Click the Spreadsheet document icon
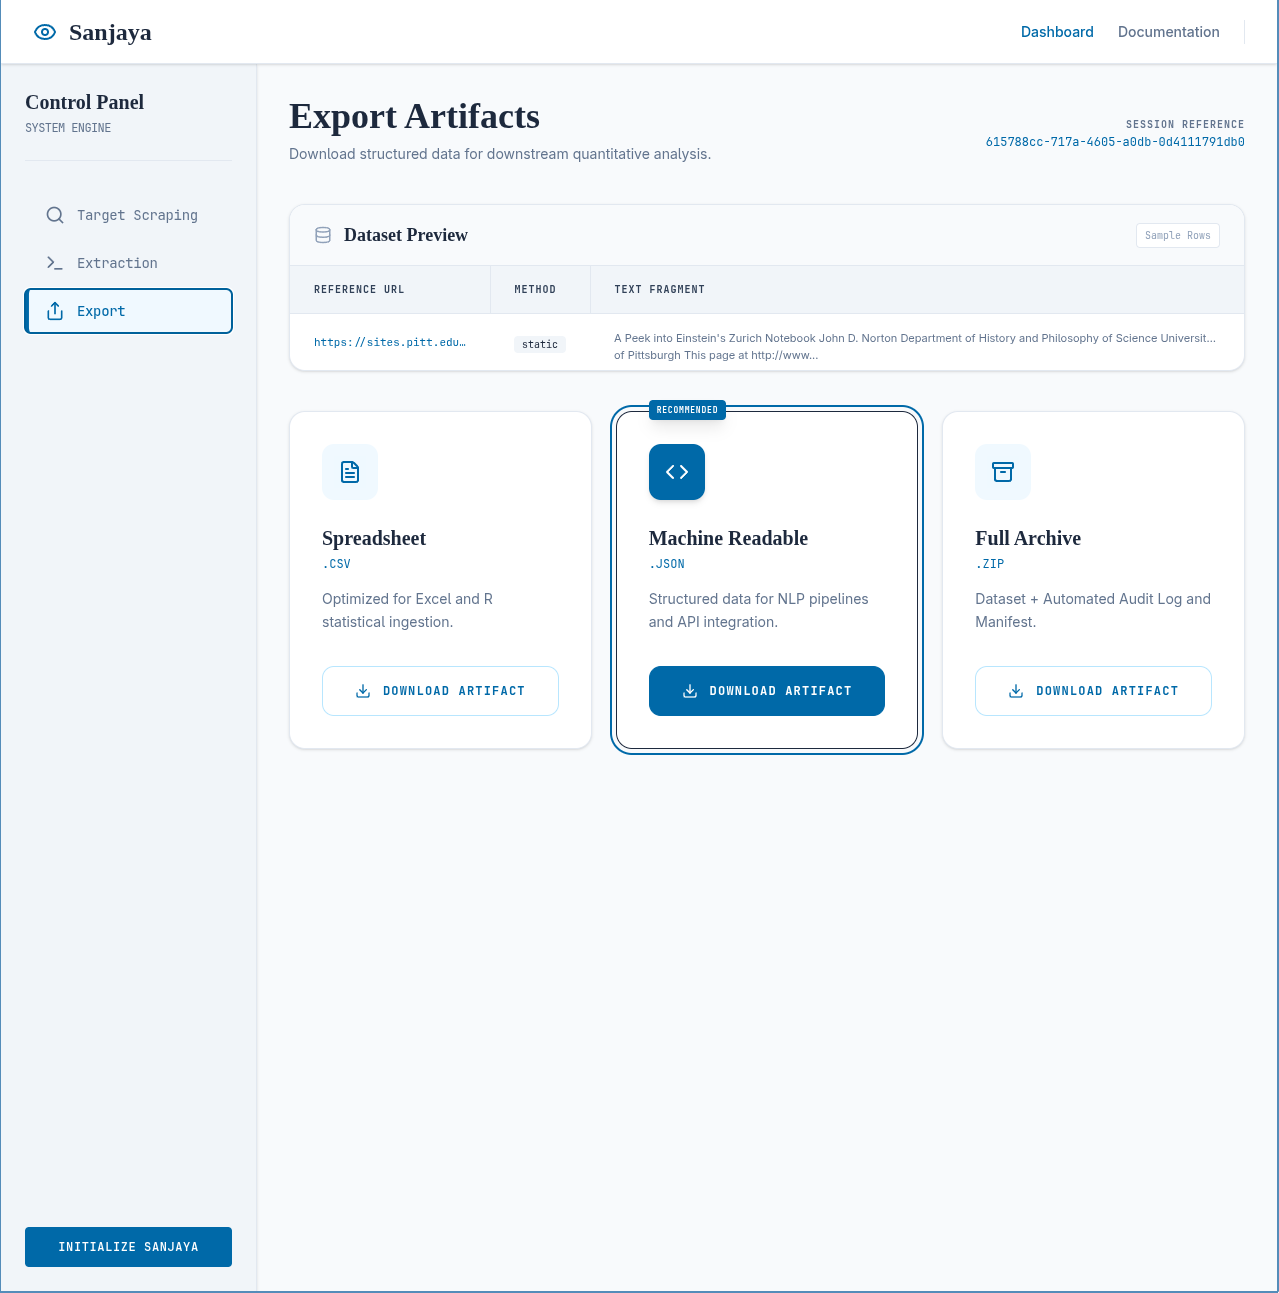This screenshot has width=1279, height=1293. click(350, 472)
